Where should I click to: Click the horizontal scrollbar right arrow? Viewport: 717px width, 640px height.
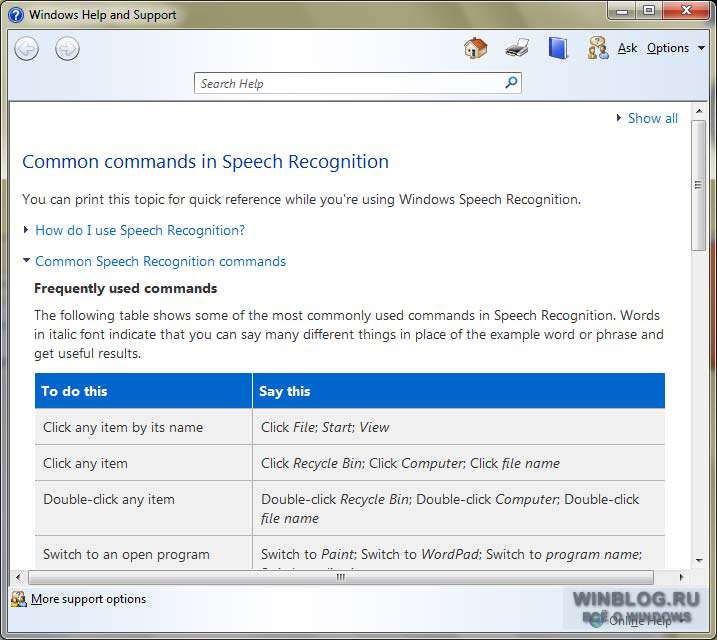[x=681, y=577]
